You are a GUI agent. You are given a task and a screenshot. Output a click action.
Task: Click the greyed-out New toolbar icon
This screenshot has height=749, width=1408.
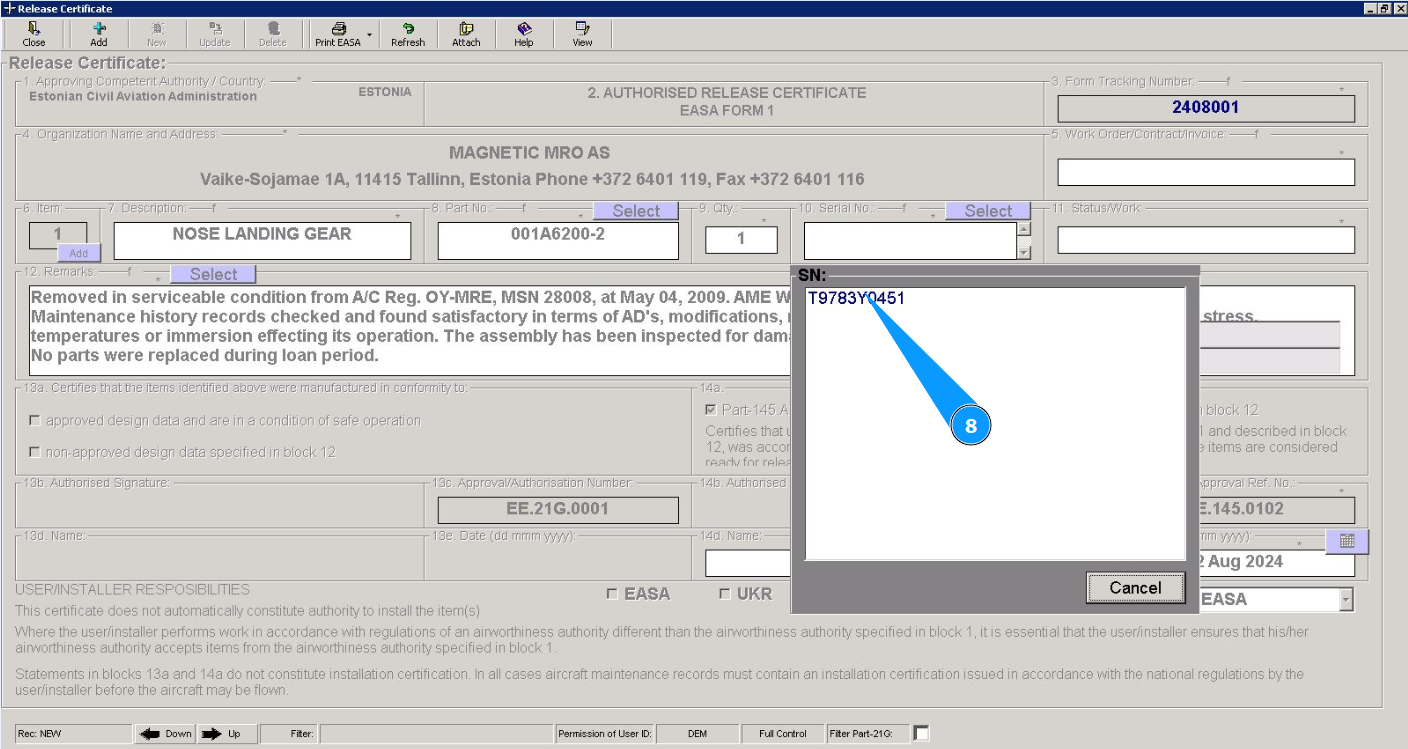click(x=157, y=34)
